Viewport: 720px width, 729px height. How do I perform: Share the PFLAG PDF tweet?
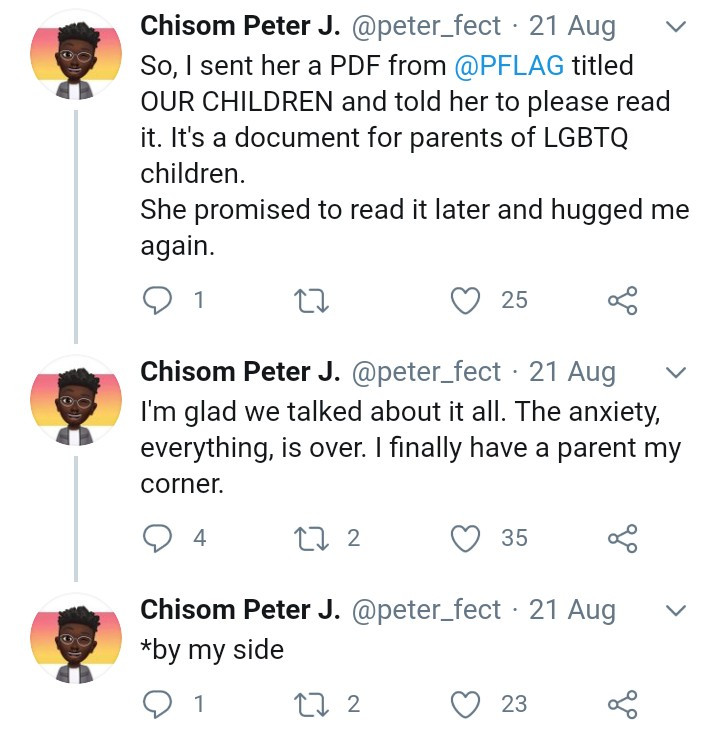[x=622, y=300]
